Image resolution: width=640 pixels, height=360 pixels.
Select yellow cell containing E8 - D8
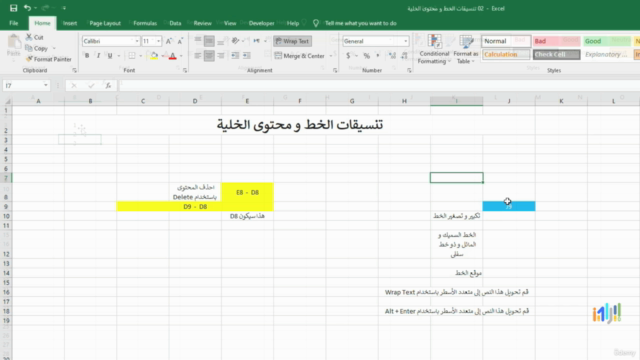coord(247,192)
